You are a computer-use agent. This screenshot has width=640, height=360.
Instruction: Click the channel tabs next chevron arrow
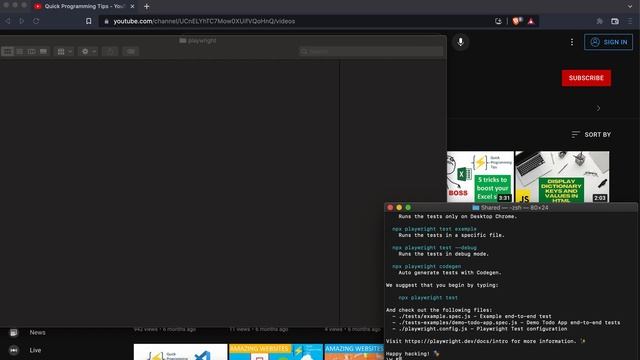pyautogui.click(x=598, y=108)
